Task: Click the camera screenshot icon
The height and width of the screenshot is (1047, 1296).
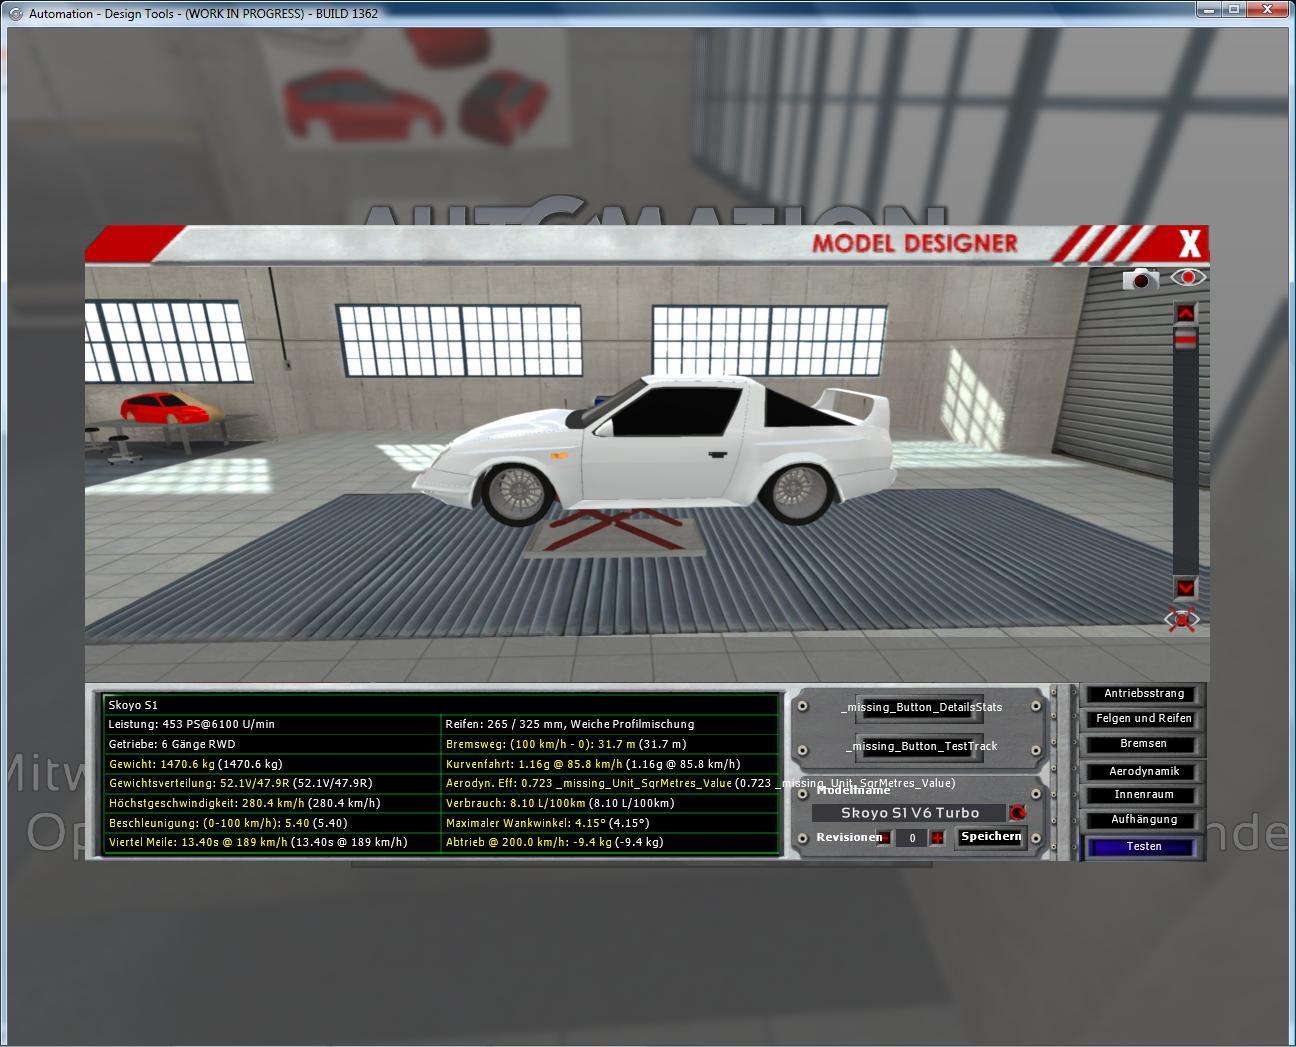Action: (1139, 280)
